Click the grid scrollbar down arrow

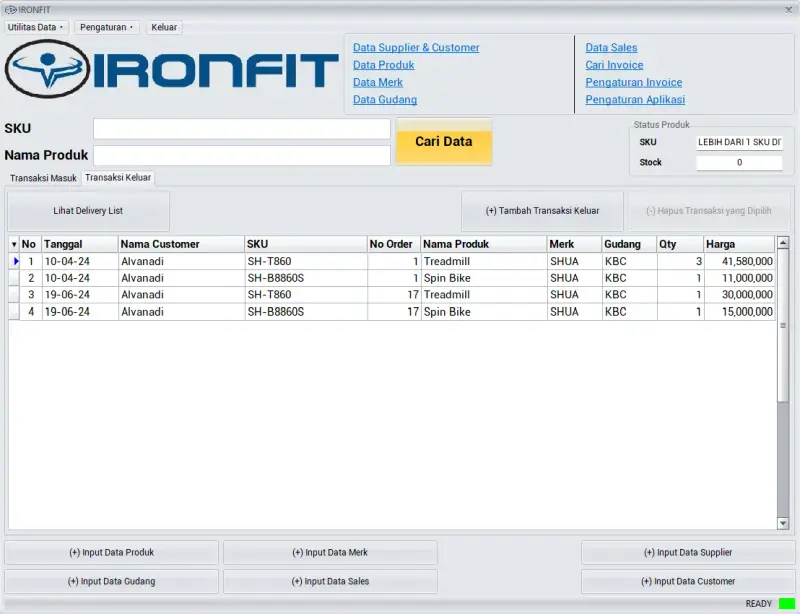[x=783, y=523]
